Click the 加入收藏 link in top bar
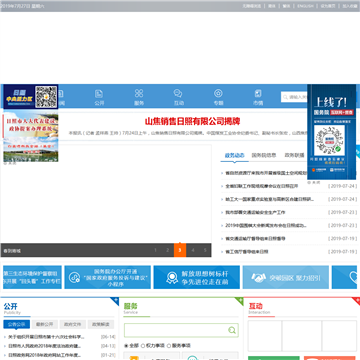 click(350, 6)
